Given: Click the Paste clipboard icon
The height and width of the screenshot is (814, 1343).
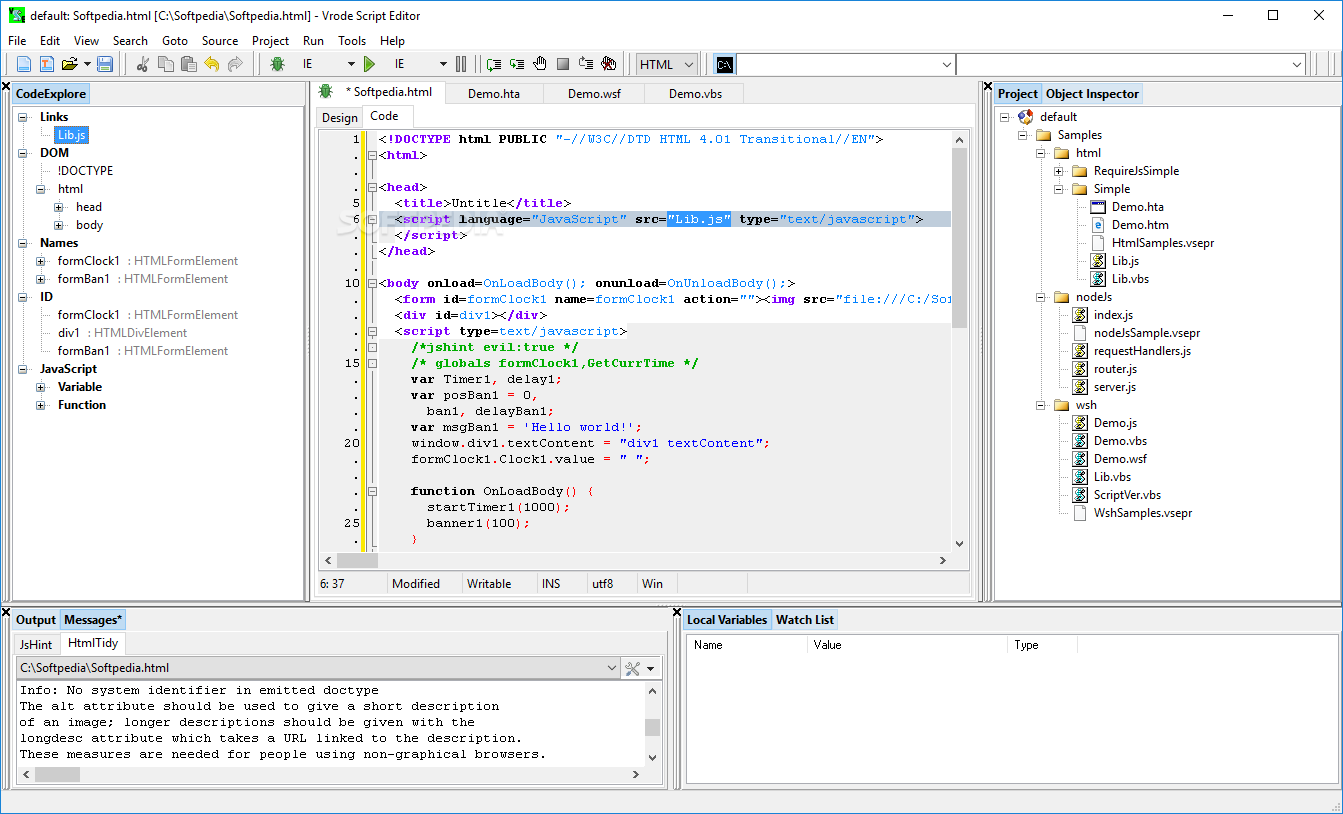Looking at the screenshot, I should click(x=189, y=64).
